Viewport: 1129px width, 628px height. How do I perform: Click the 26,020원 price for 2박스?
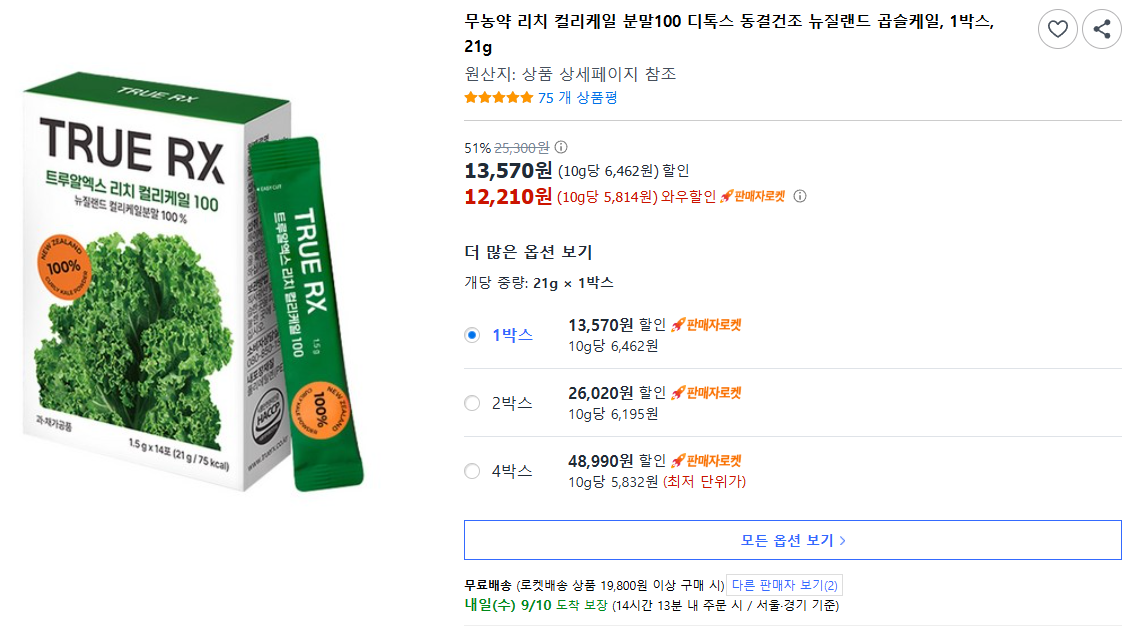pyautogui.click(x=600, y=393)
